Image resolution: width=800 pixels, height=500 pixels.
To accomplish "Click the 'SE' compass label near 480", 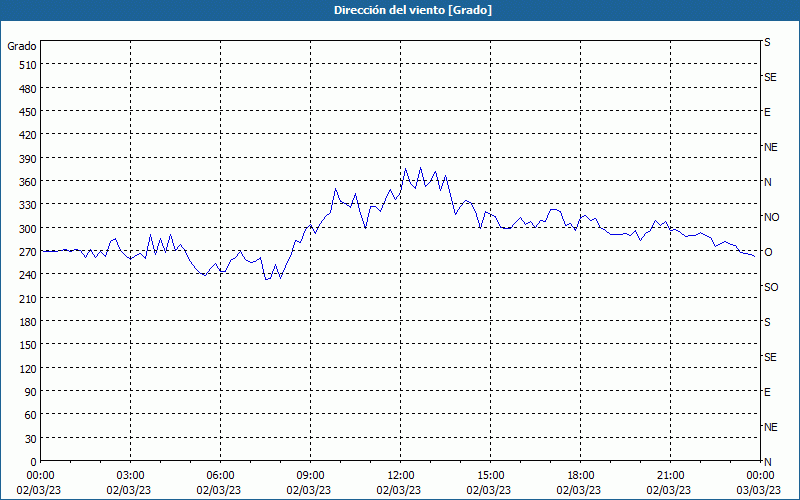I will pos(770,77).
